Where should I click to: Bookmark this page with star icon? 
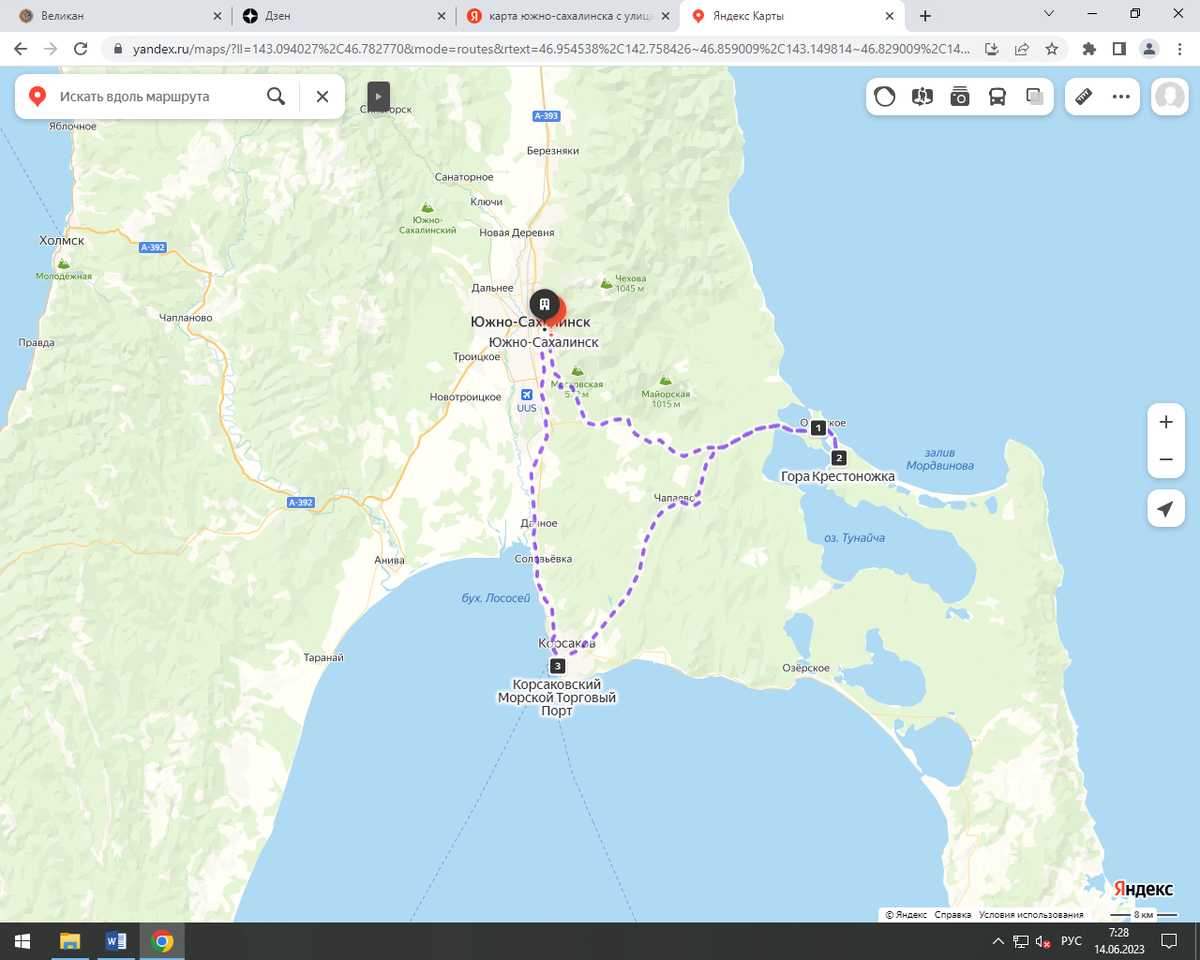1051,48
